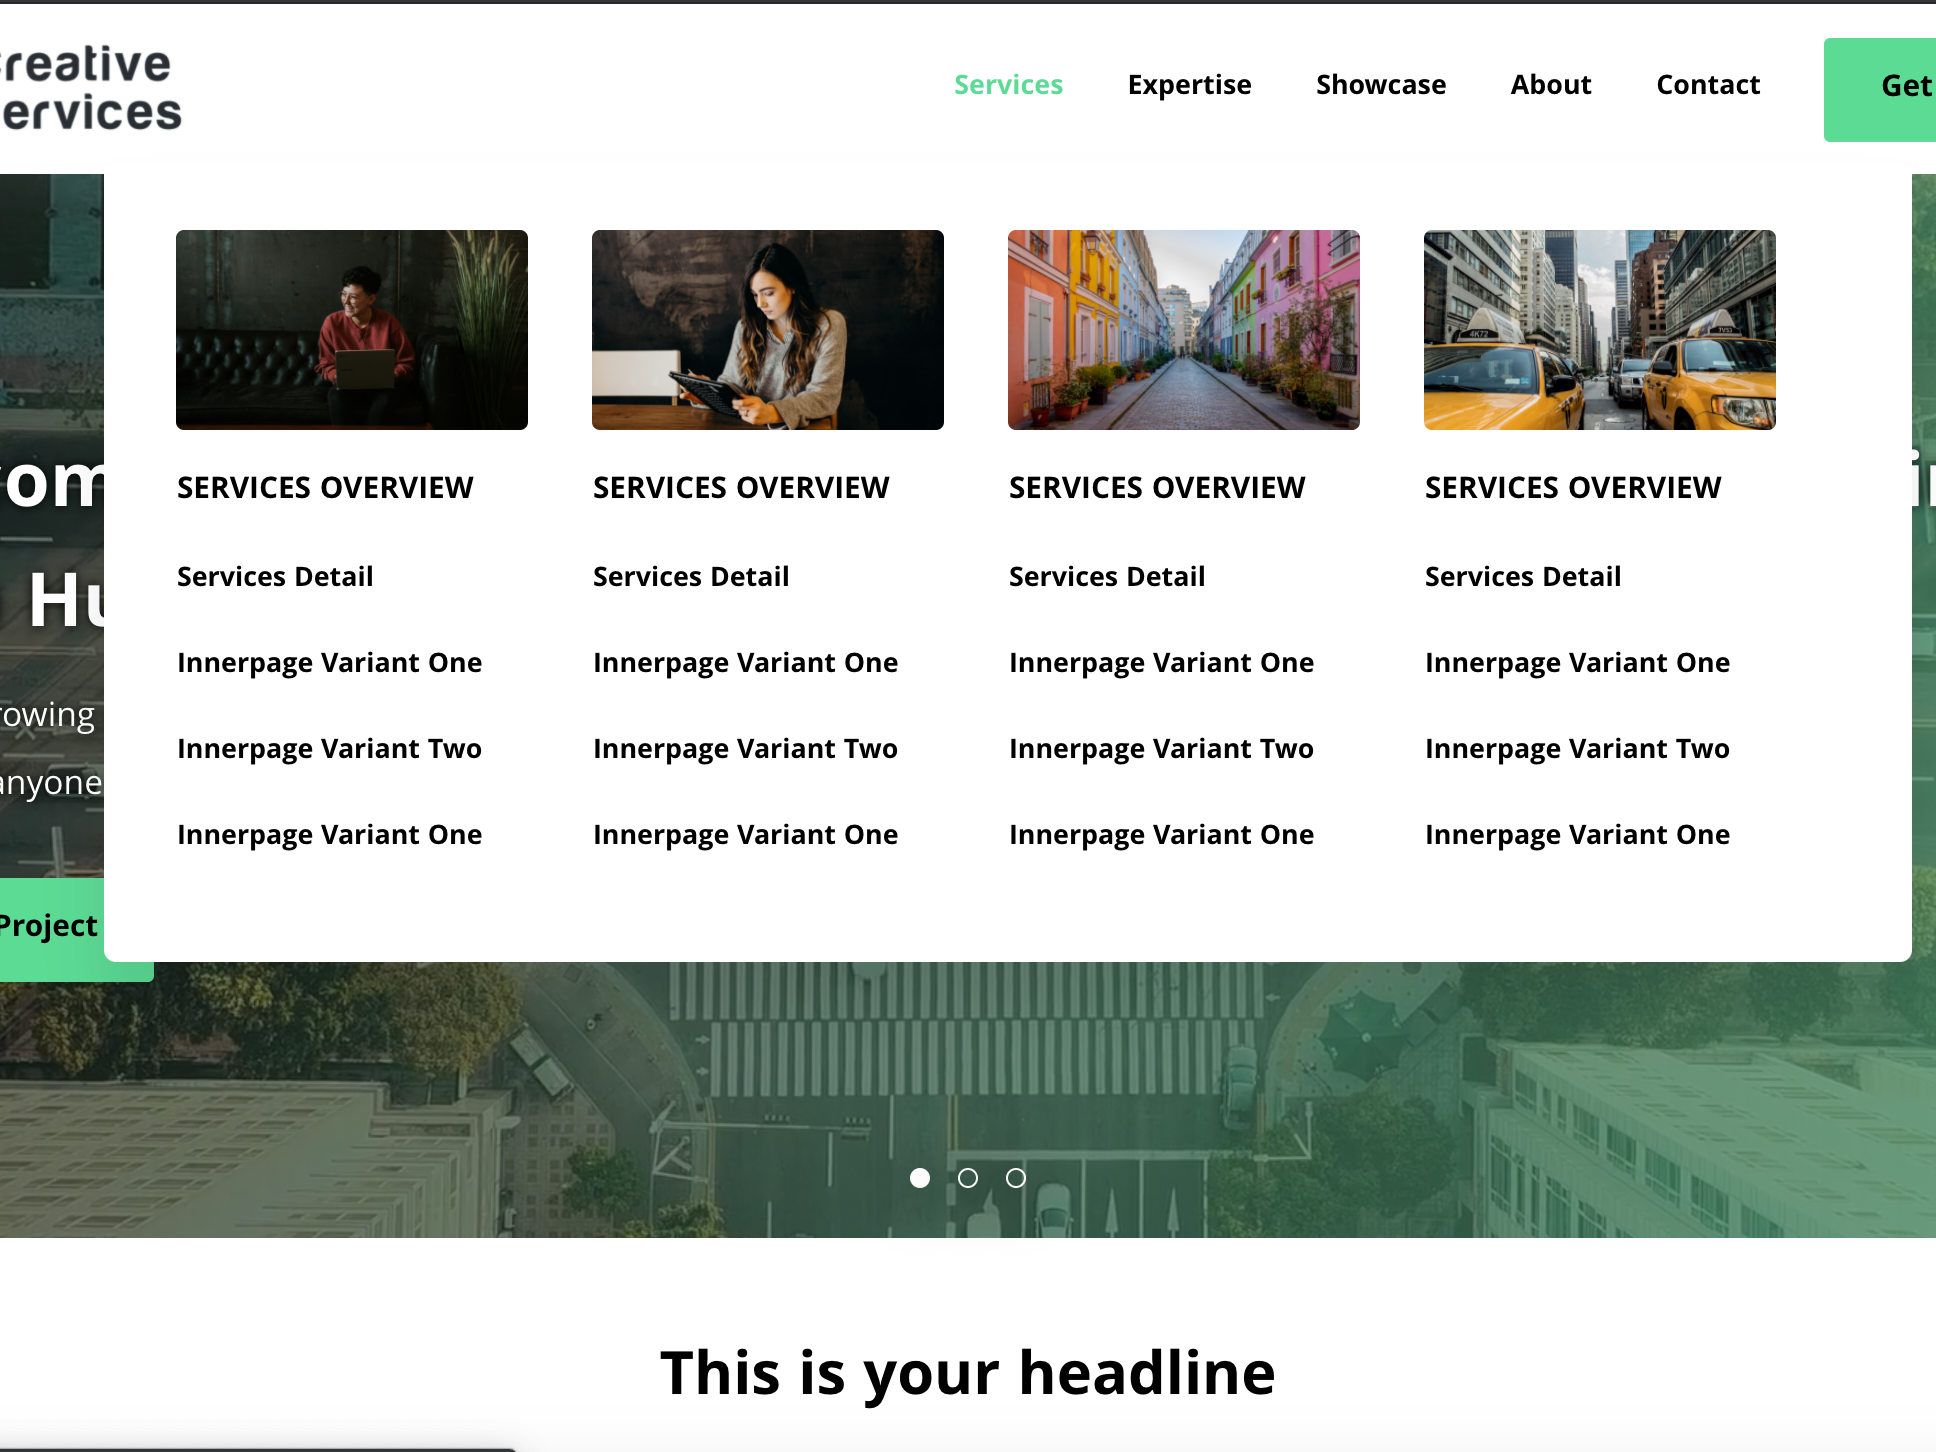The image size is (1936, 1452).
Task: Select Innerpage Variant Two in third column
Action: pos(1160,749)
